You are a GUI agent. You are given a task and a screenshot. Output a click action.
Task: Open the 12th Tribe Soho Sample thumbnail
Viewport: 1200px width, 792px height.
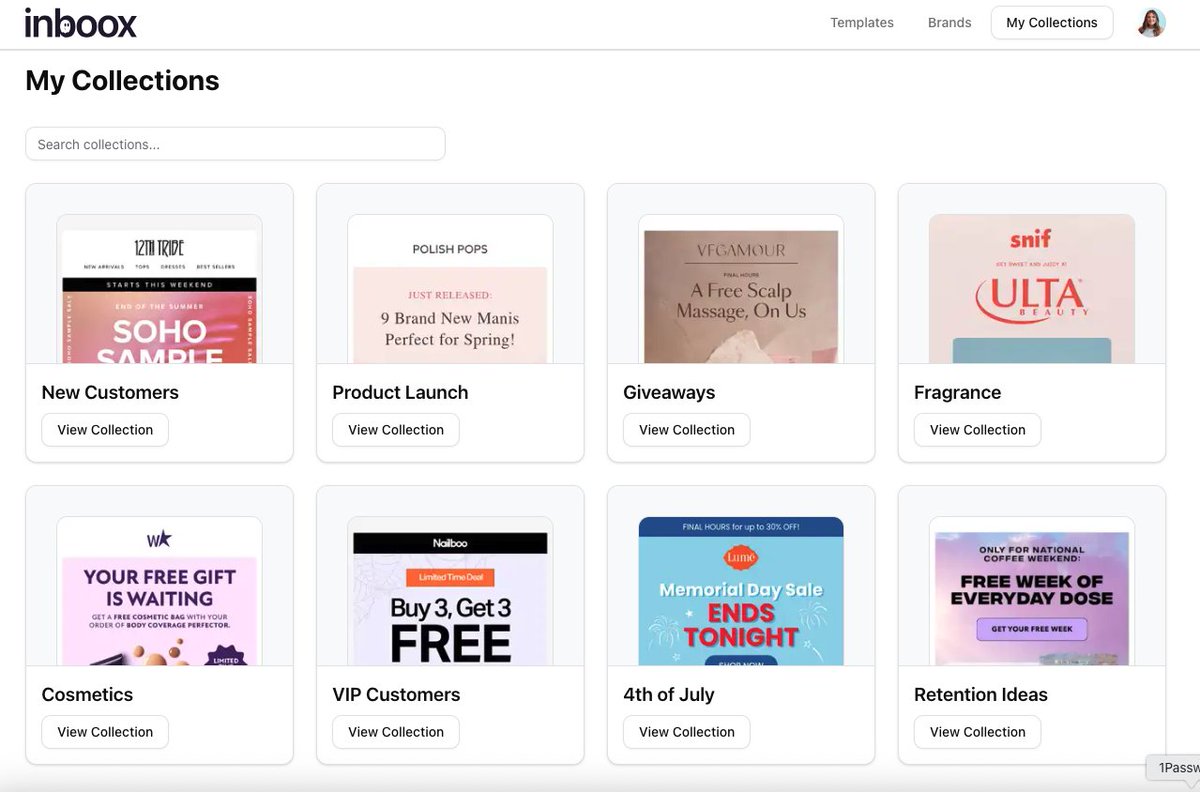click(159, 289)
